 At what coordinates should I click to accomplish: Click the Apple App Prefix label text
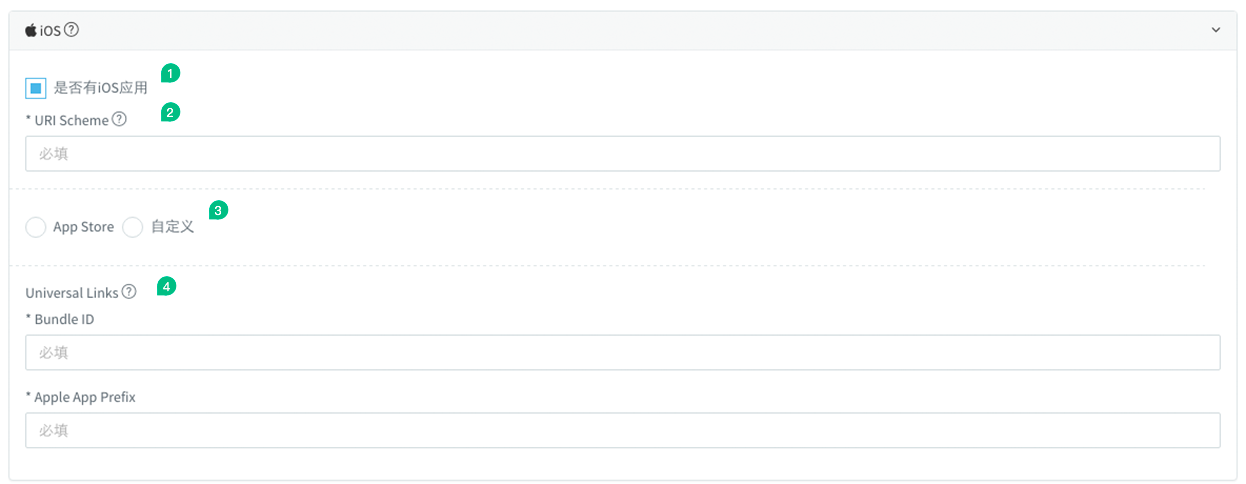coord(85,397)
